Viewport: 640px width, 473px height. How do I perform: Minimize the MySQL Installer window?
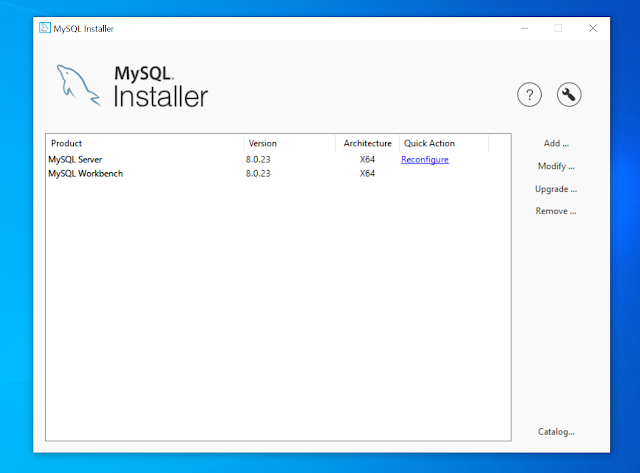pyautogui.click(x=524, y=28)
